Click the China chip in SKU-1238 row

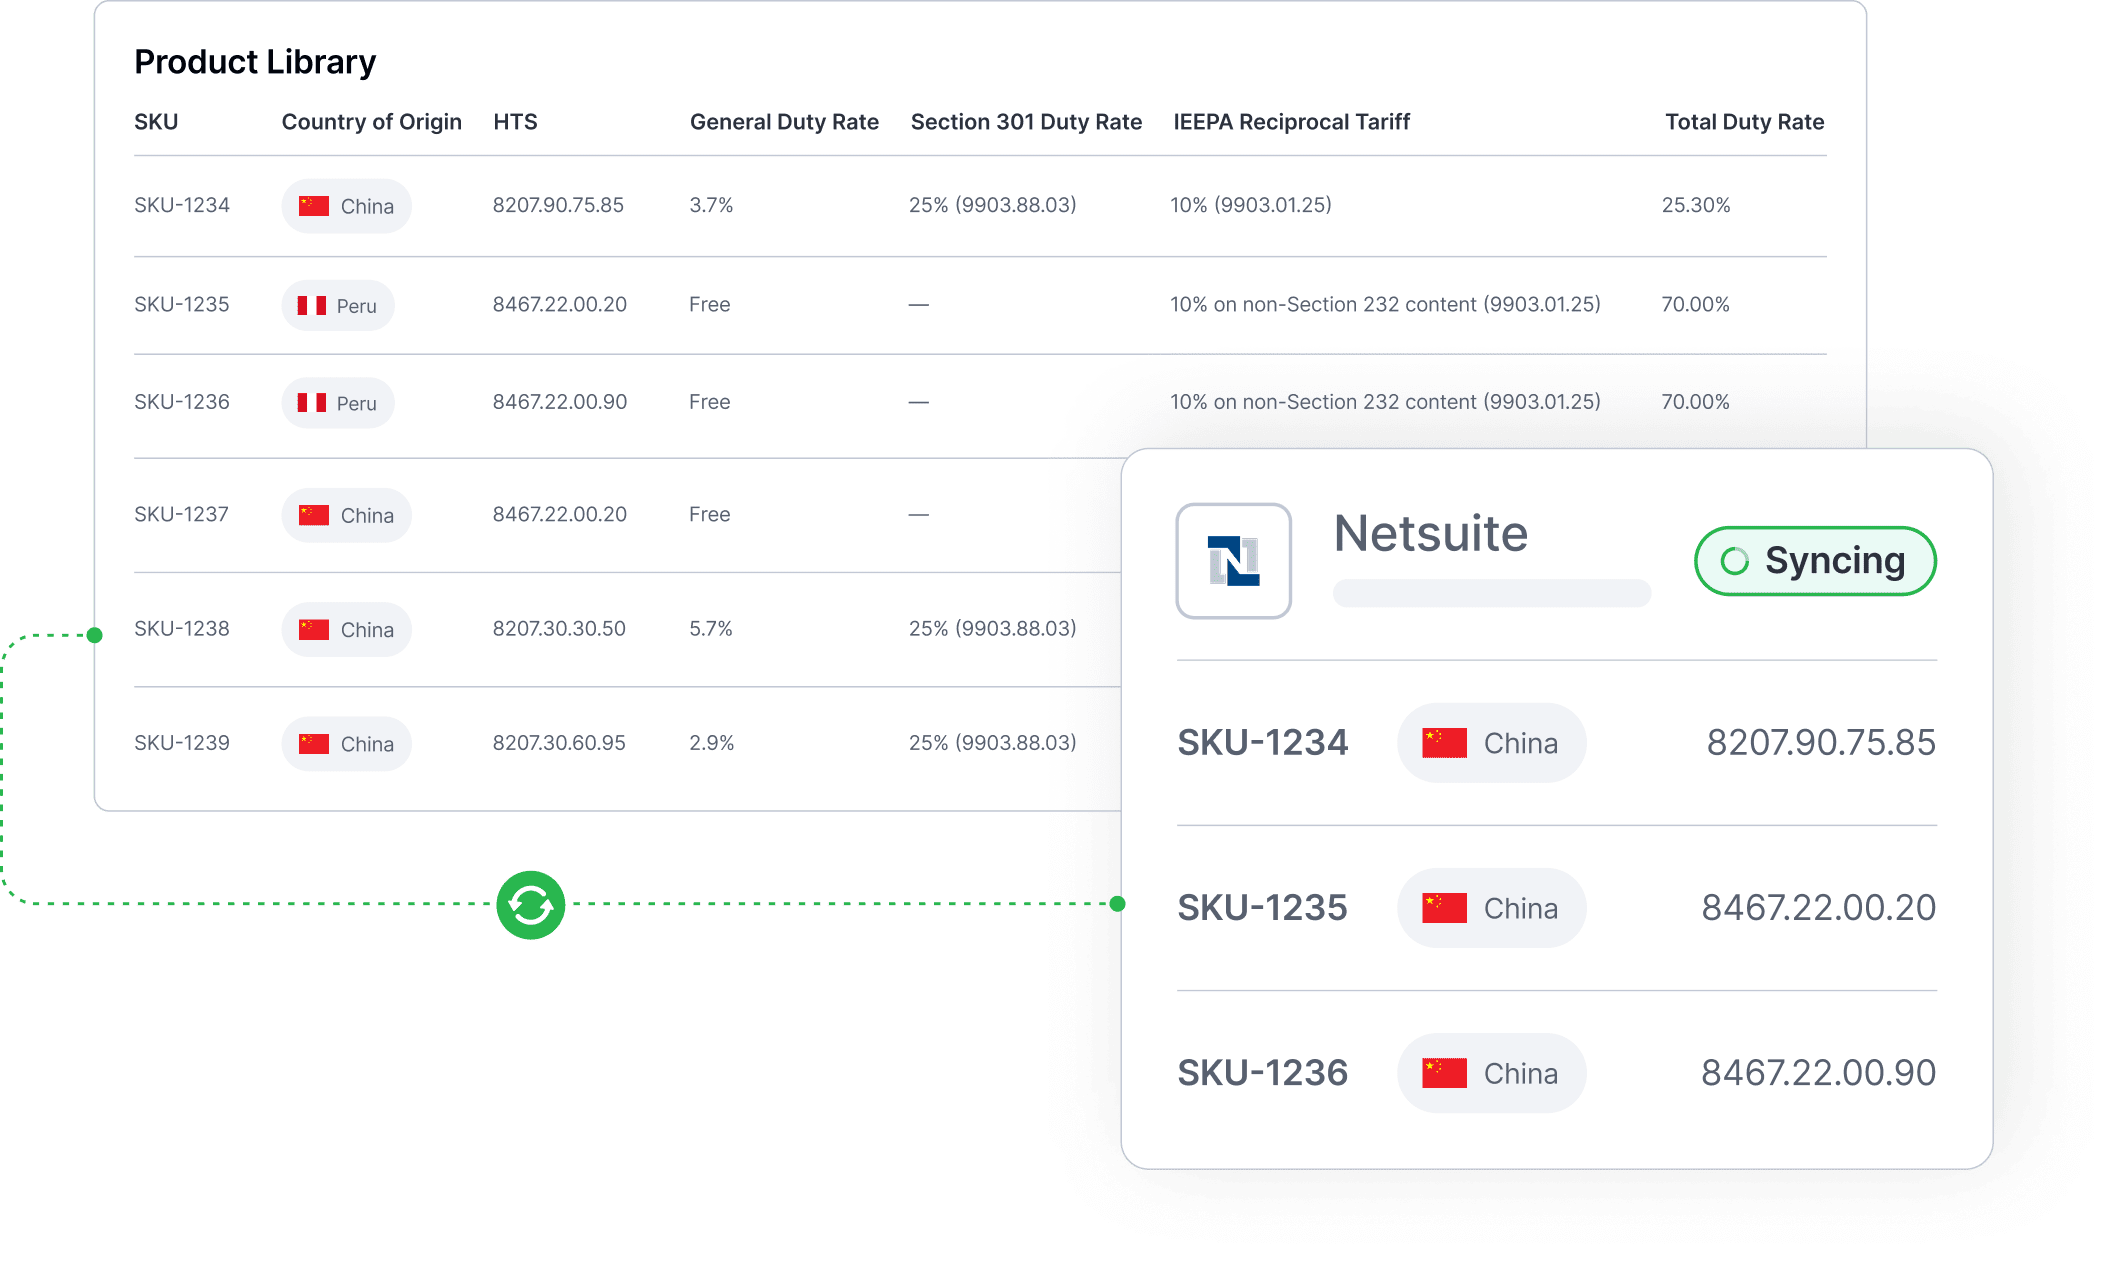pyautogui.click(x=346, y=630)
